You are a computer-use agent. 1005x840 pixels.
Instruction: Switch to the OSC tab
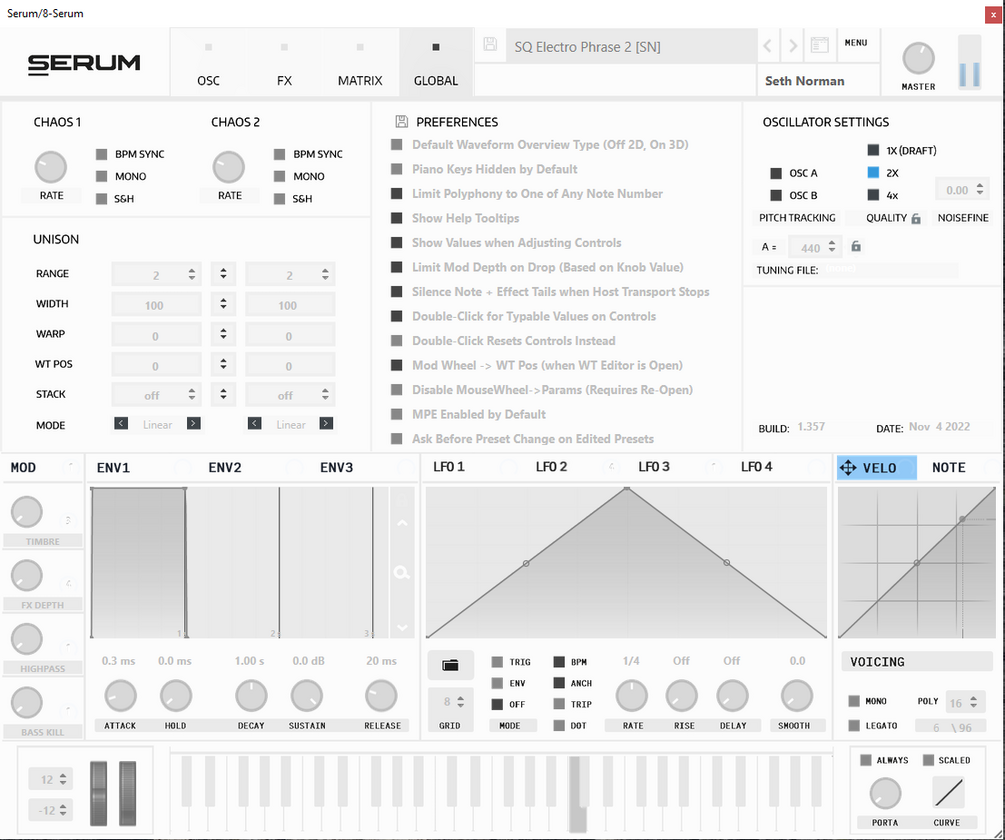(208, 64)
